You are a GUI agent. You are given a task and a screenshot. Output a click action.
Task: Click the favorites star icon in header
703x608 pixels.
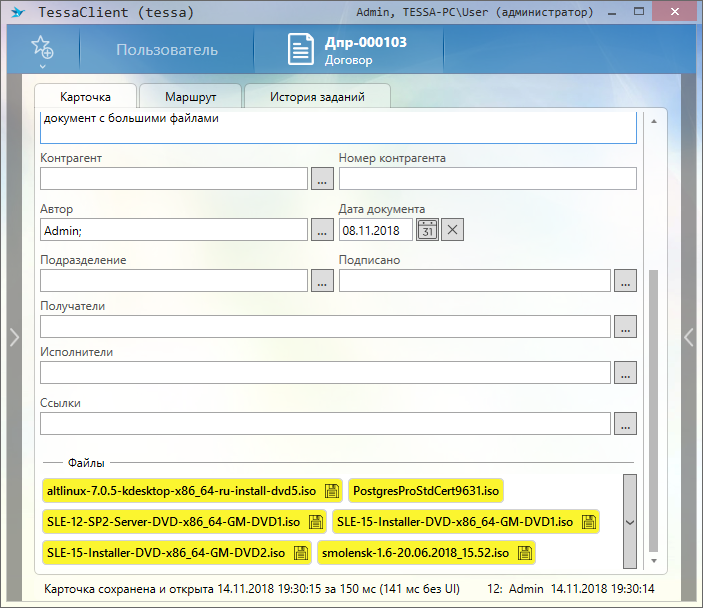41,47
